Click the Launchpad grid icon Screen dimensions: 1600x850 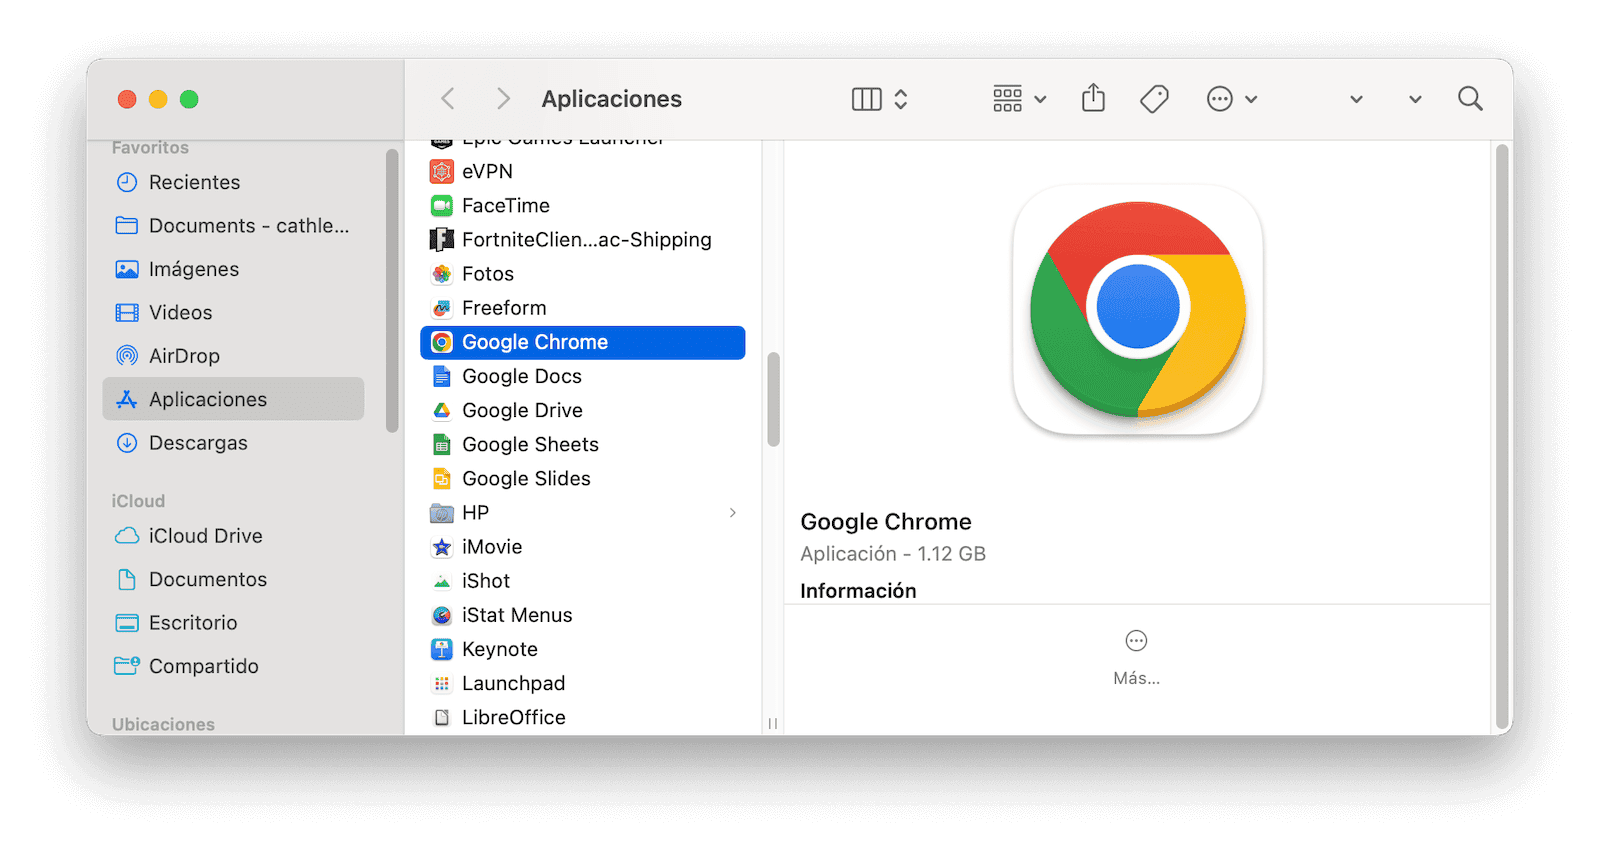click(x=442, y=683)
